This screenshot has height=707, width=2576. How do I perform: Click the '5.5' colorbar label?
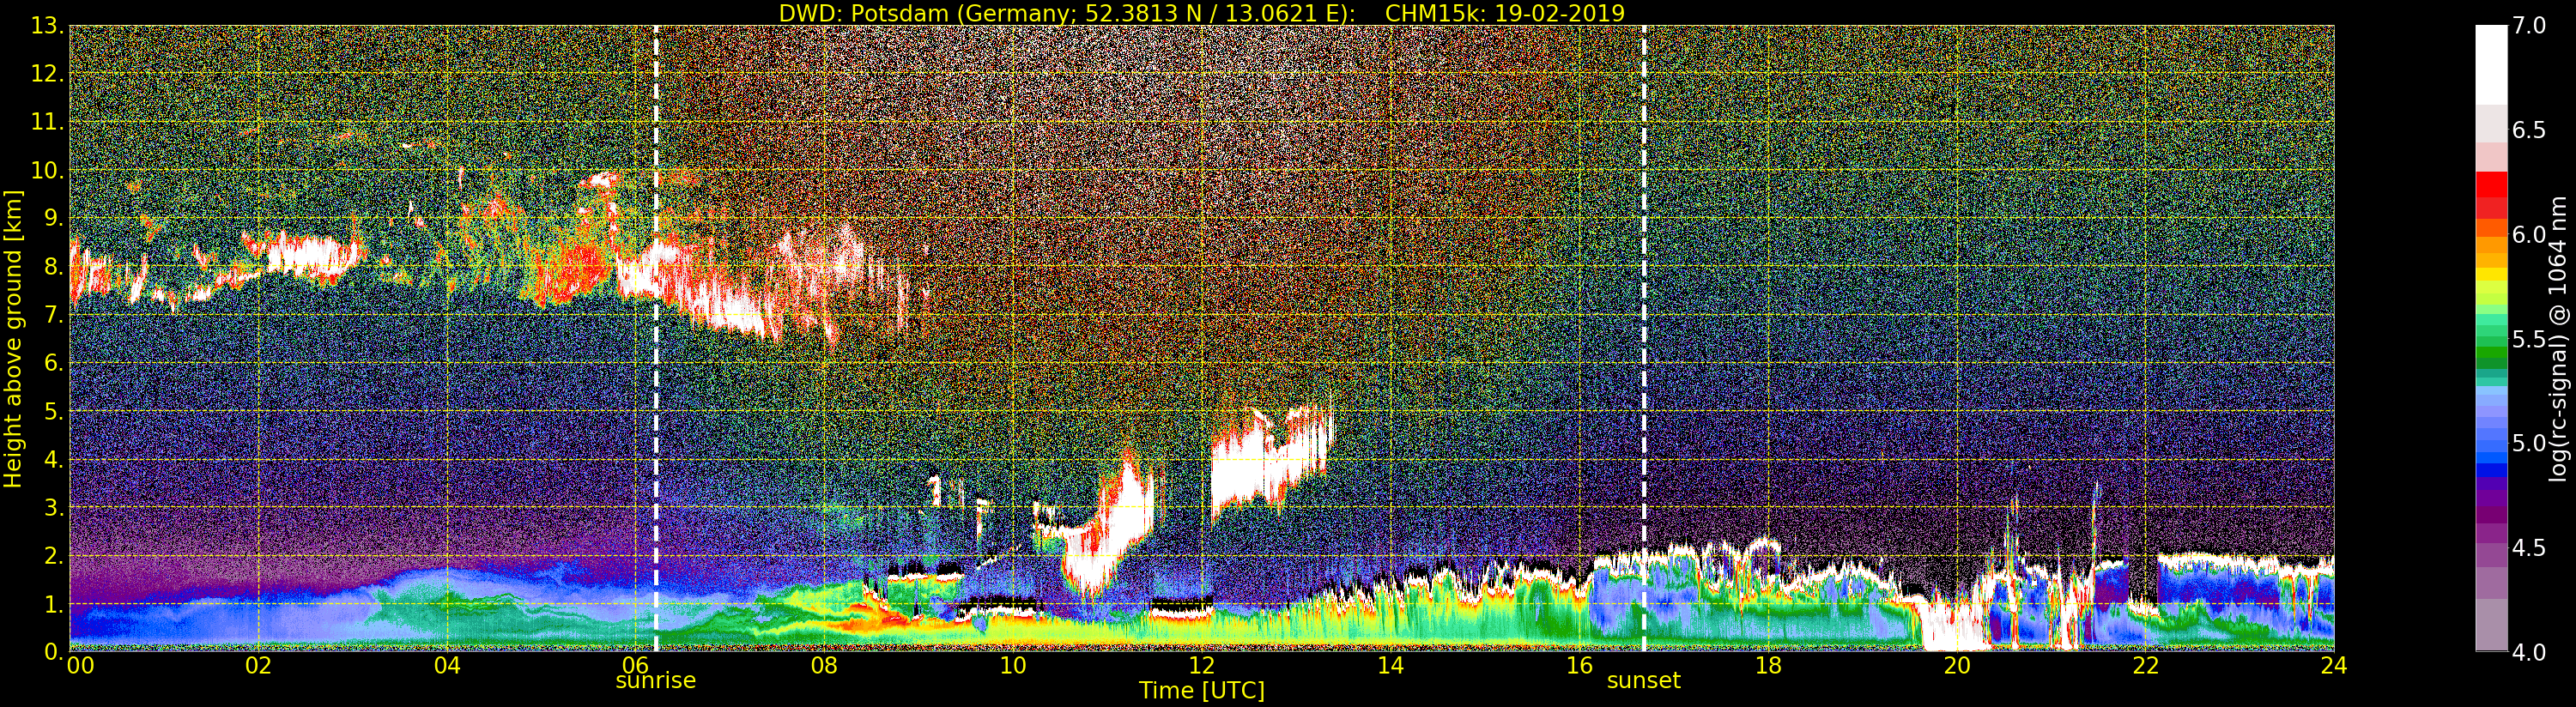[2529, 339]
